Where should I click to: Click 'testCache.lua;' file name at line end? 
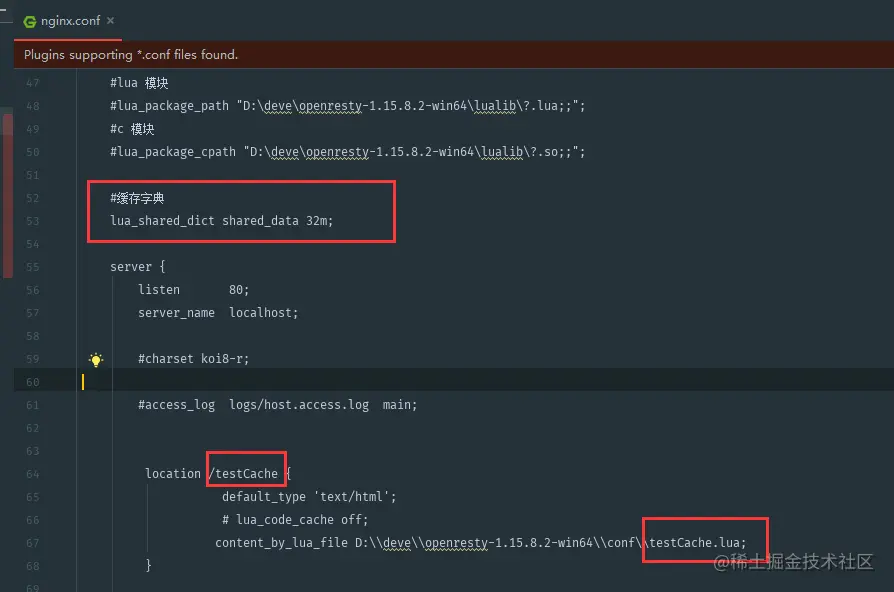coord(698,542)
